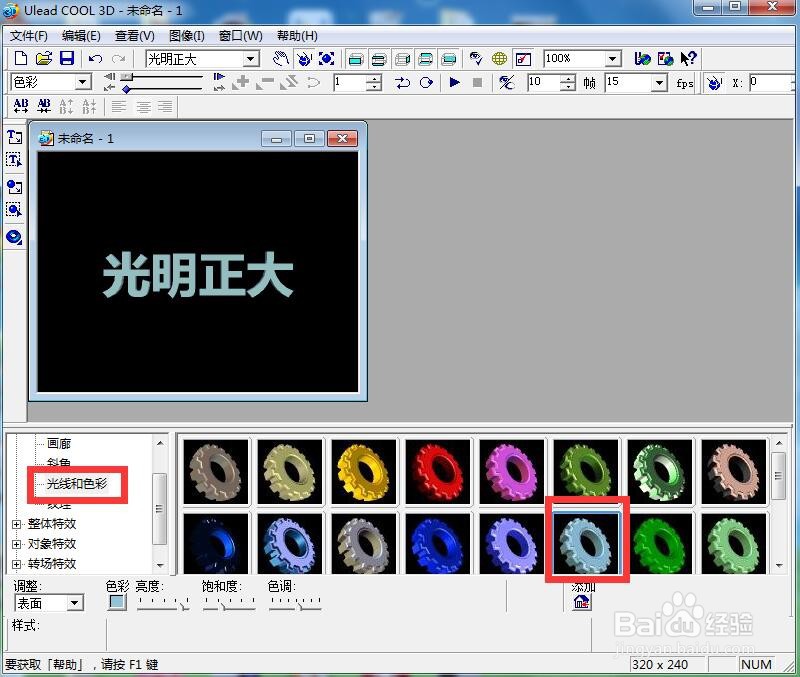Click the New document icon
800x677 pixels.
(x=21, y=59)
